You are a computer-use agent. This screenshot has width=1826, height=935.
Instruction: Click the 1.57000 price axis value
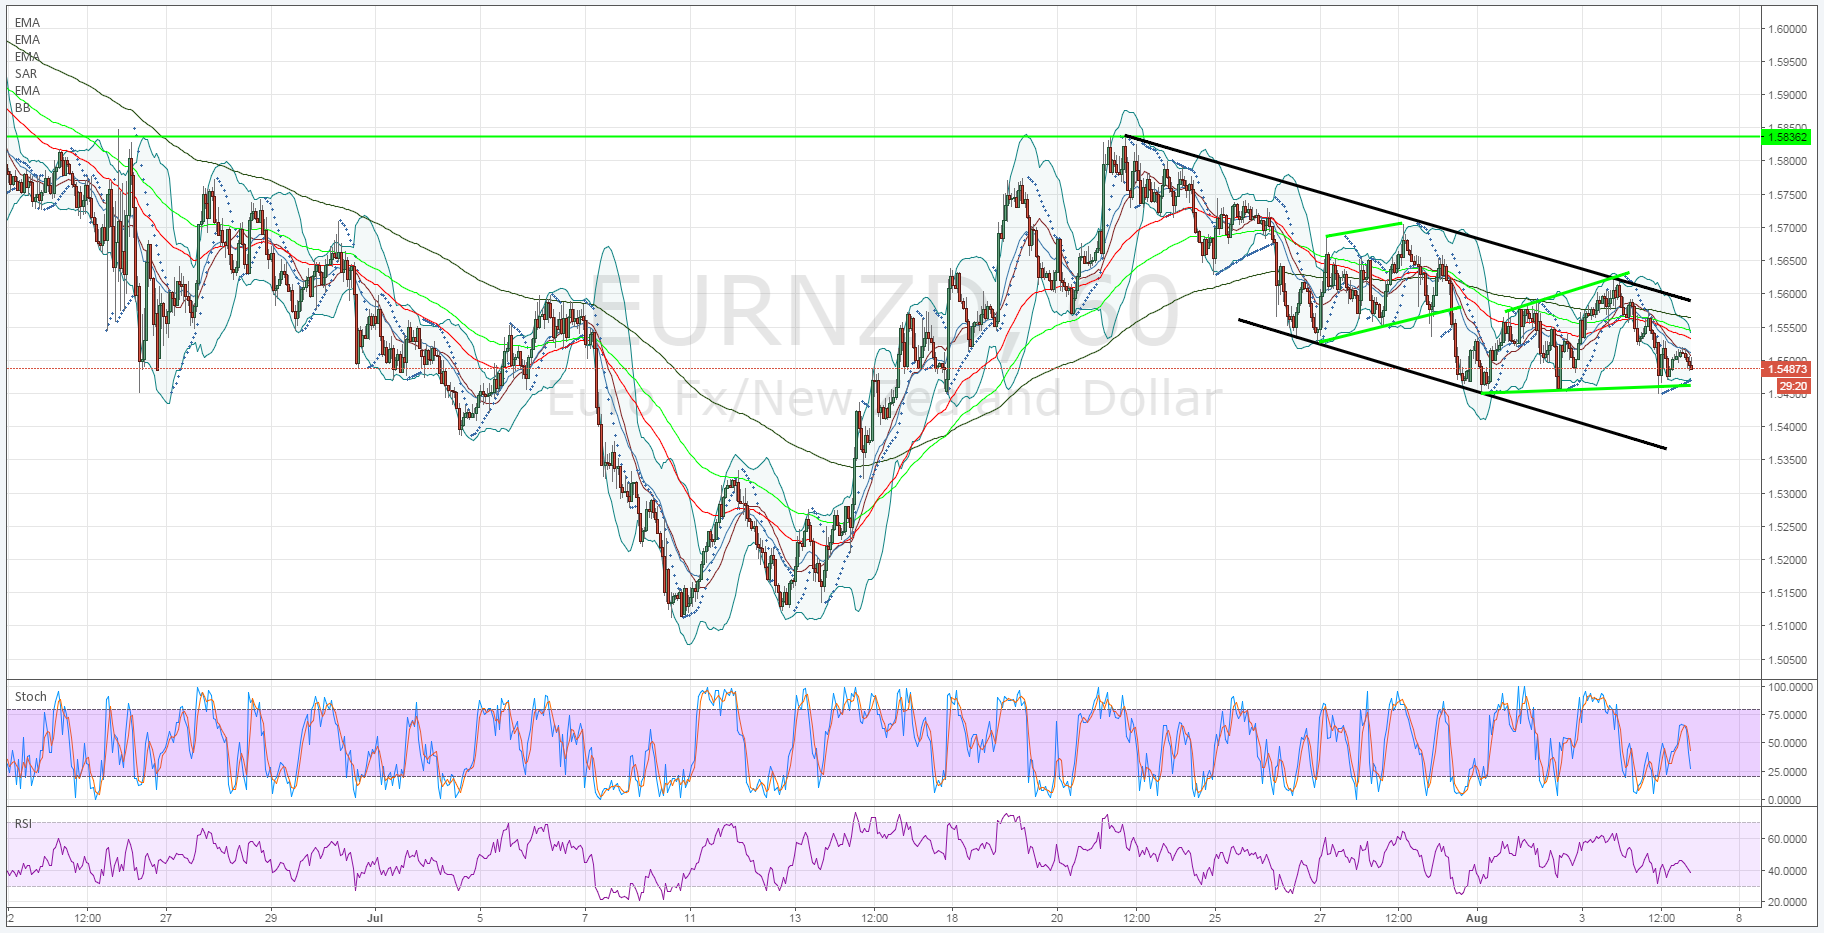click(1788, 228)
